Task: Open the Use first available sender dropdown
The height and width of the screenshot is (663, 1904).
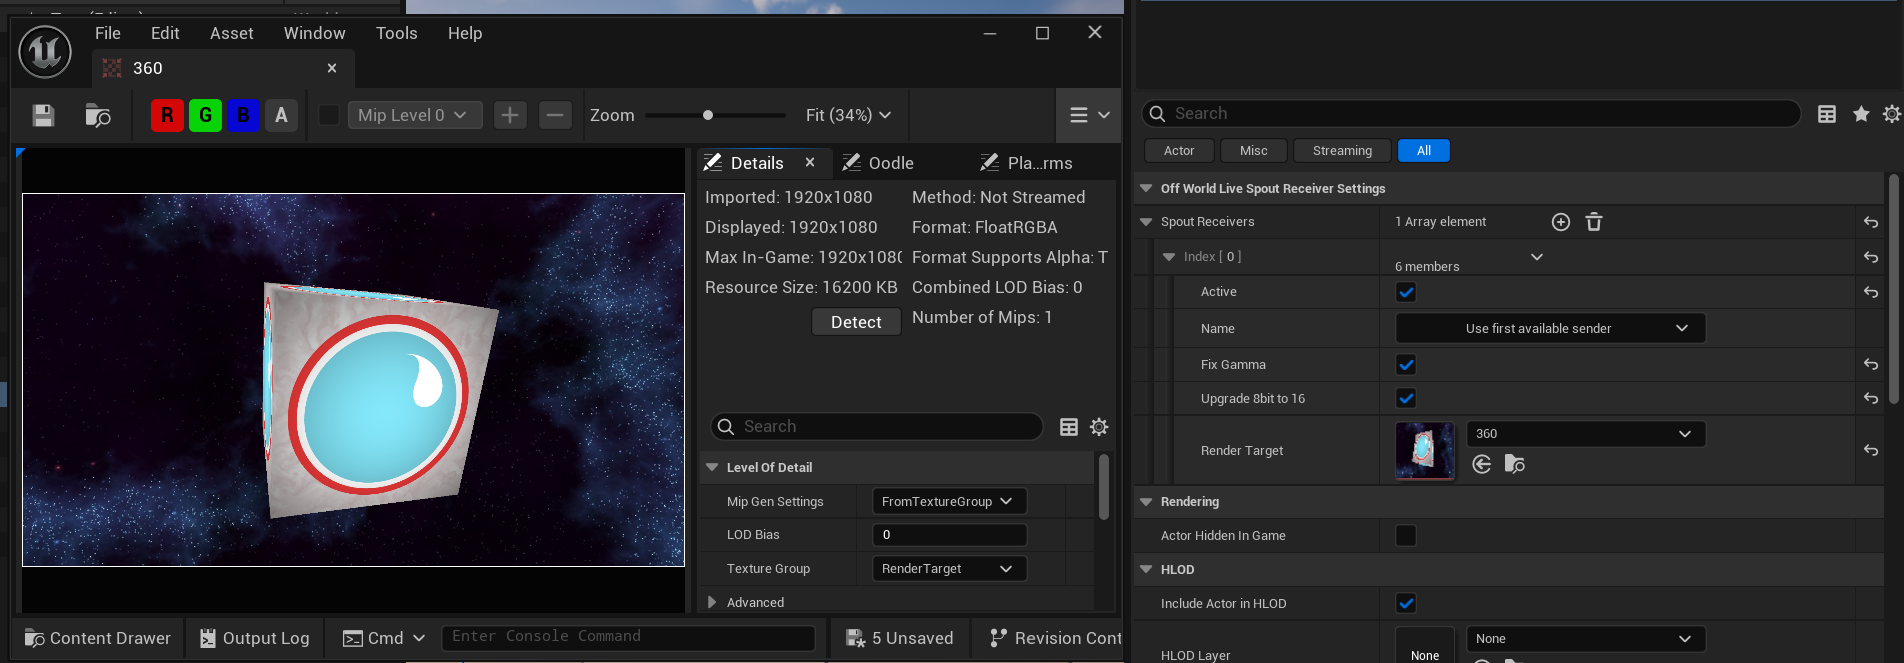Action: [x=1550, y=328]
